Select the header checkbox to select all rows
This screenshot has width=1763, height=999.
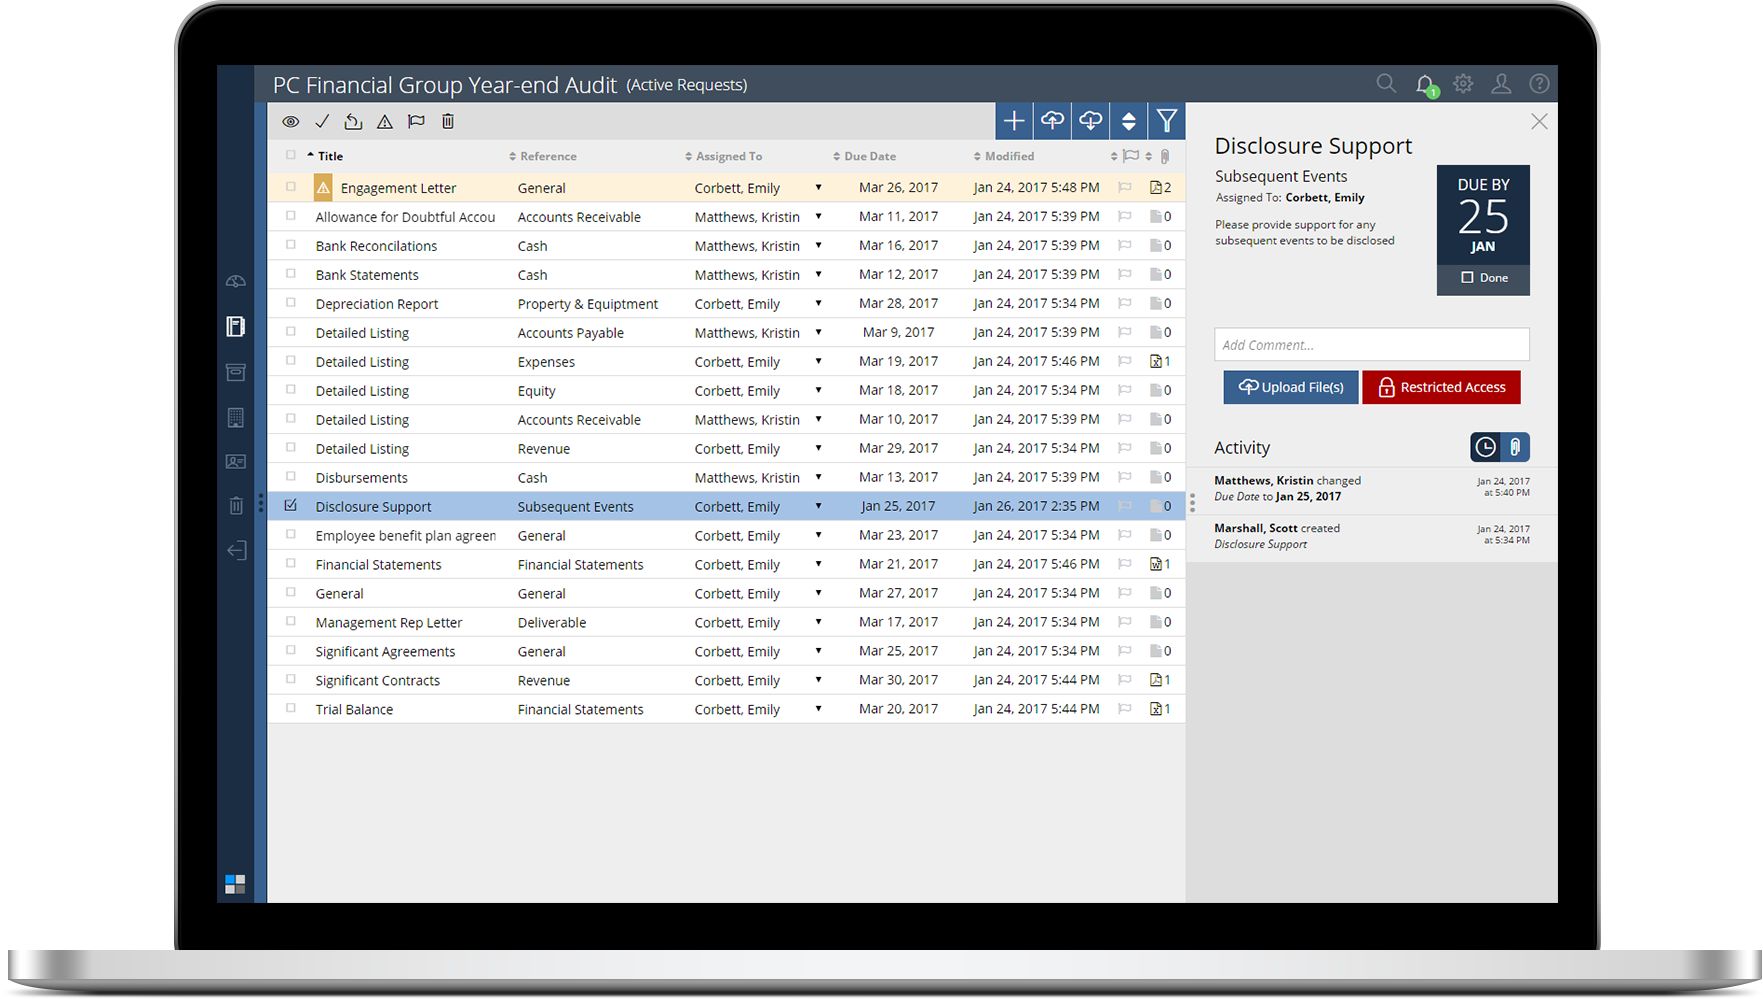point(291,156)
